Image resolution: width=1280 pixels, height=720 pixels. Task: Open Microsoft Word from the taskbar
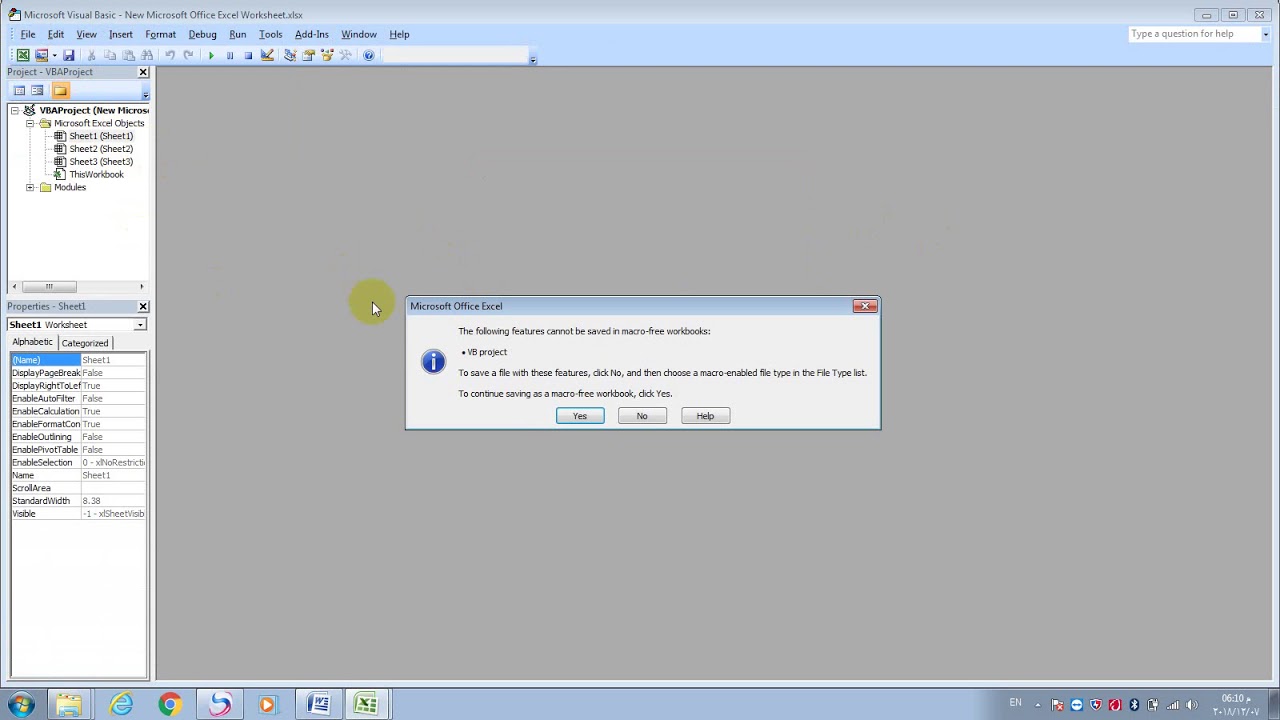point(318,705)
